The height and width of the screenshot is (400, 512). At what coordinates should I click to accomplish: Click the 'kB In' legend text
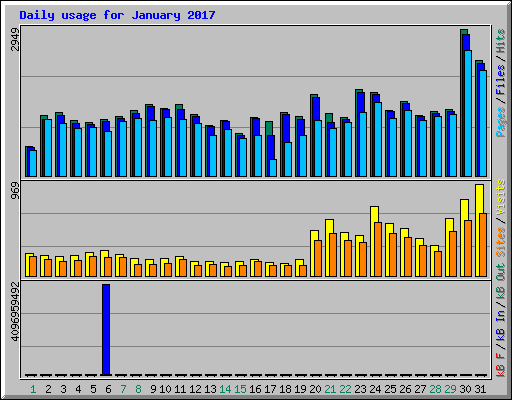click(x=500, y=325)
